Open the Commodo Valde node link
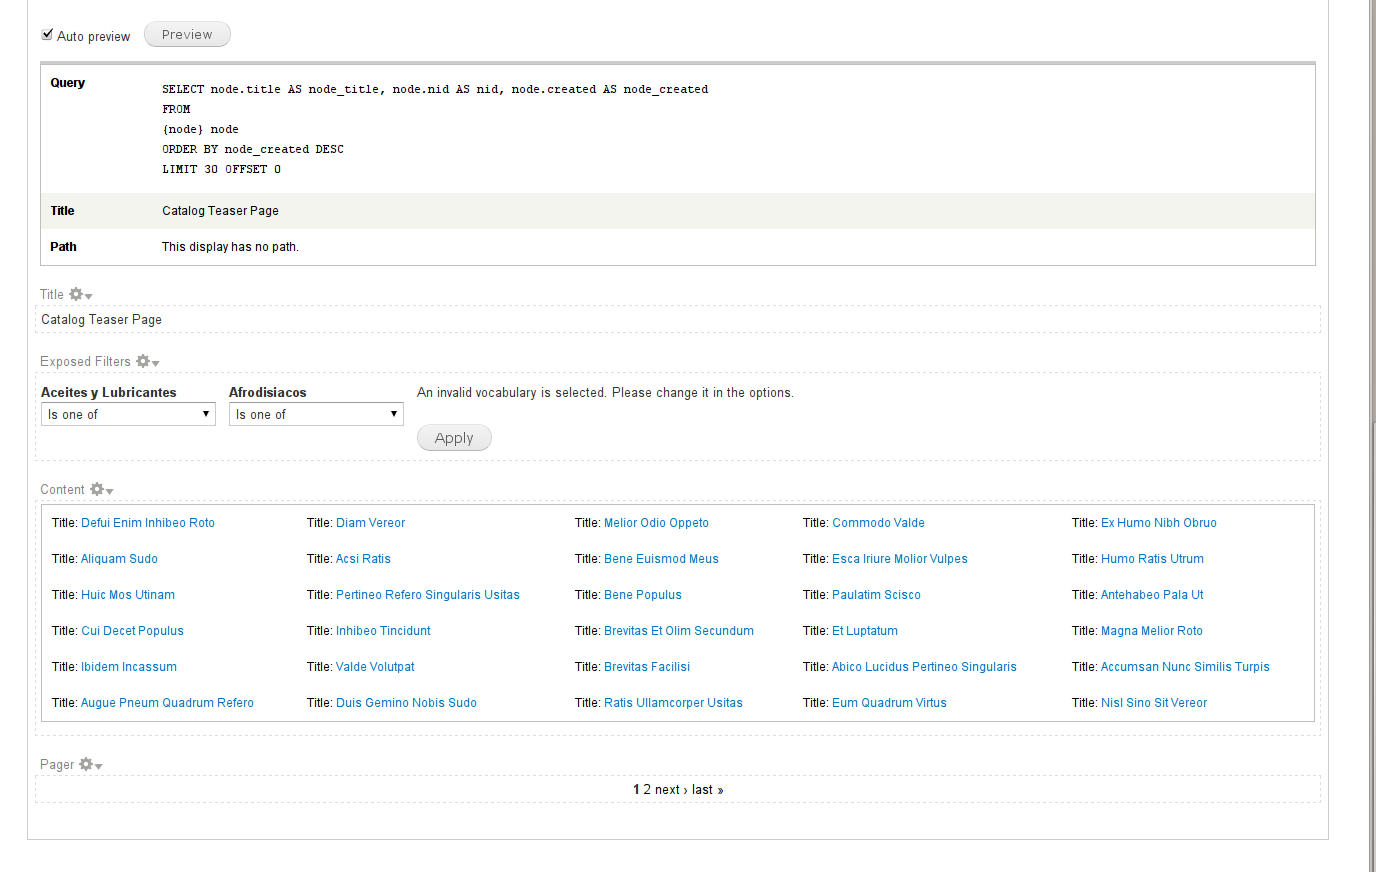The height and width of the screenshot is (872, 1376). (x=878, y=522)
